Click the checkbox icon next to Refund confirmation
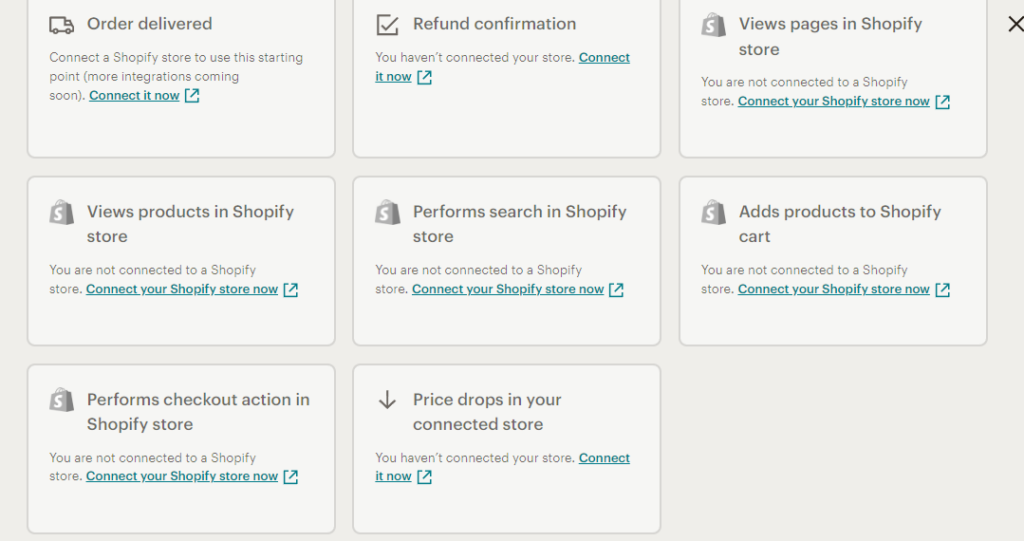 pyautogui.click(x=387, y=25)
